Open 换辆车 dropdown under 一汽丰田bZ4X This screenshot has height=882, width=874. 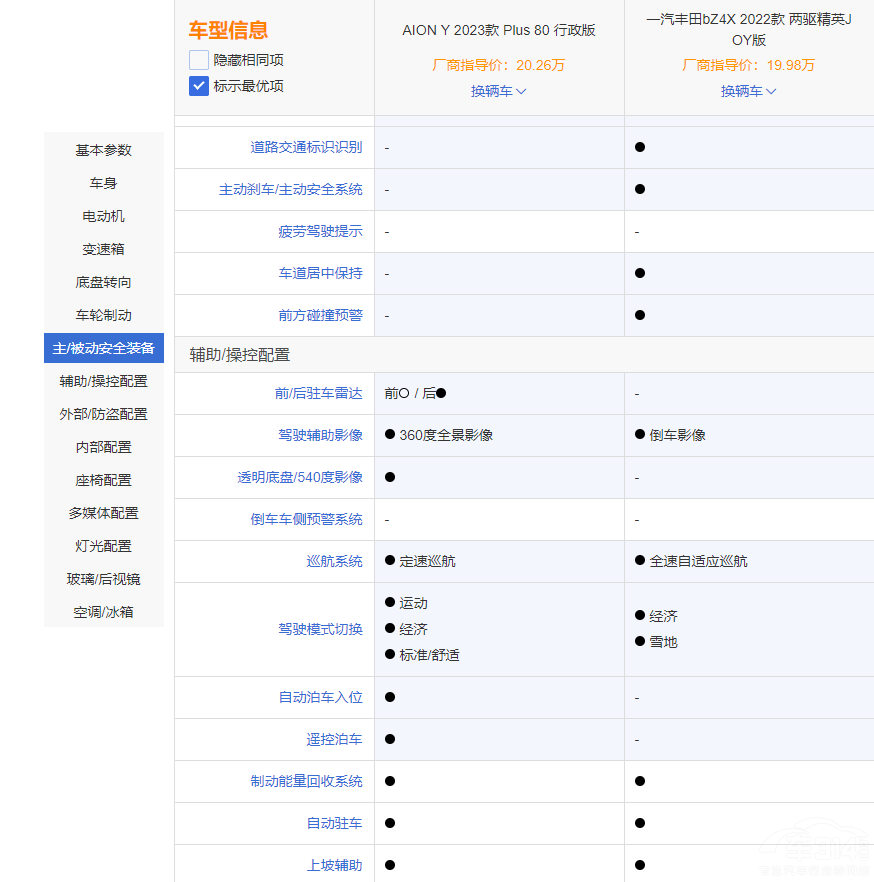tap(749, 91)
